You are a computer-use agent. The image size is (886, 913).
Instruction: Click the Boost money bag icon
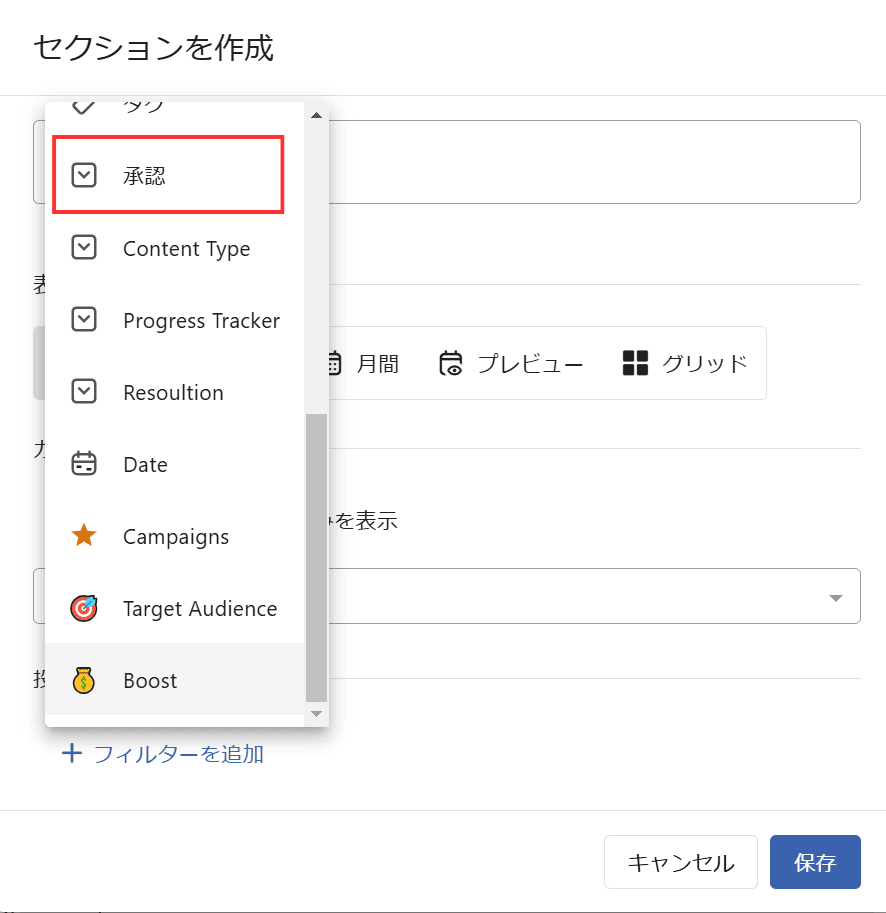coord(85,681)
